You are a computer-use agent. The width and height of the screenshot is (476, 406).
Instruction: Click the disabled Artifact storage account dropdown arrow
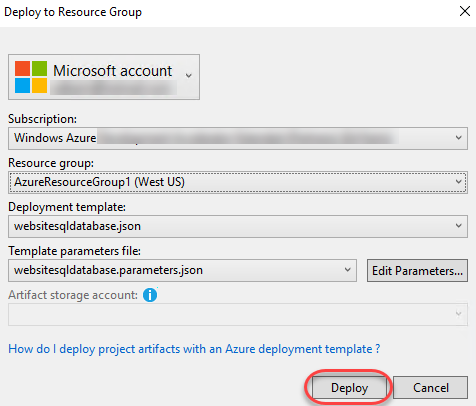(x=459, y=314)
